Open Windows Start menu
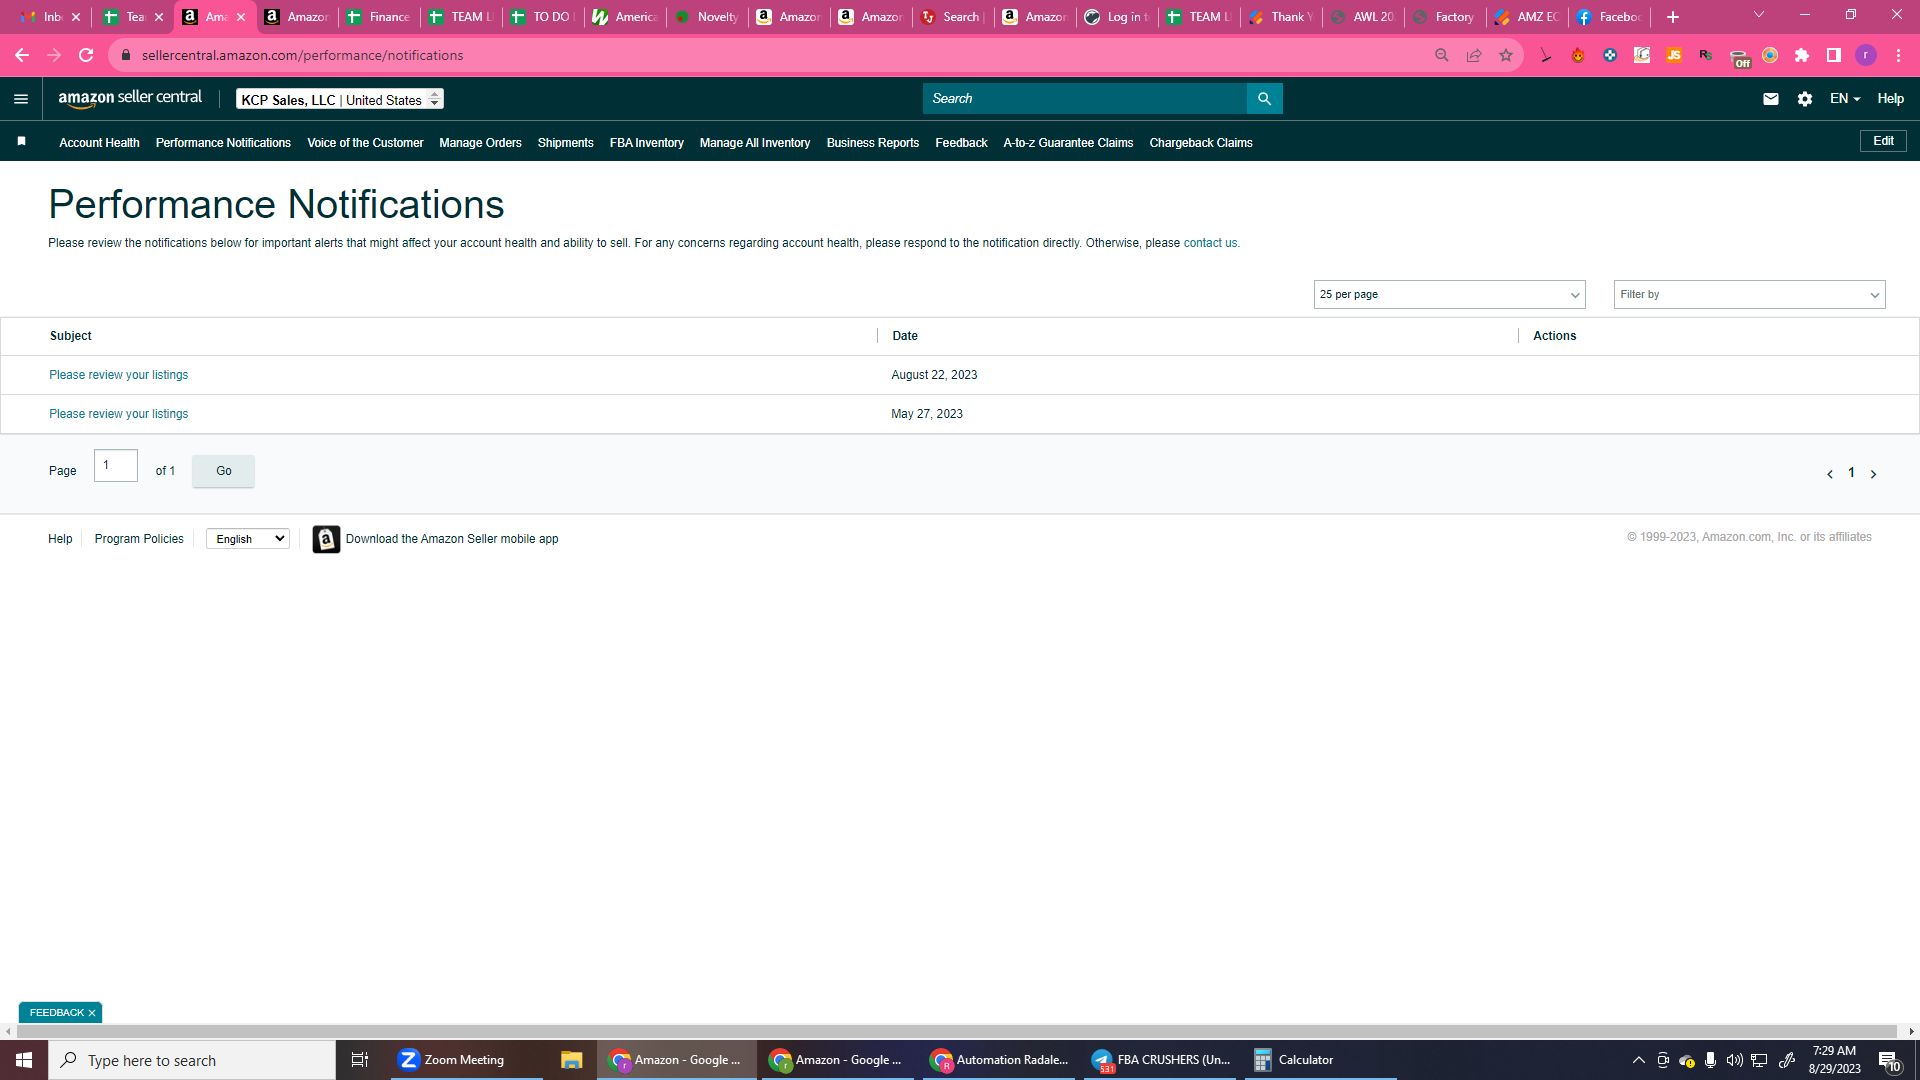 pos(24,1060)
